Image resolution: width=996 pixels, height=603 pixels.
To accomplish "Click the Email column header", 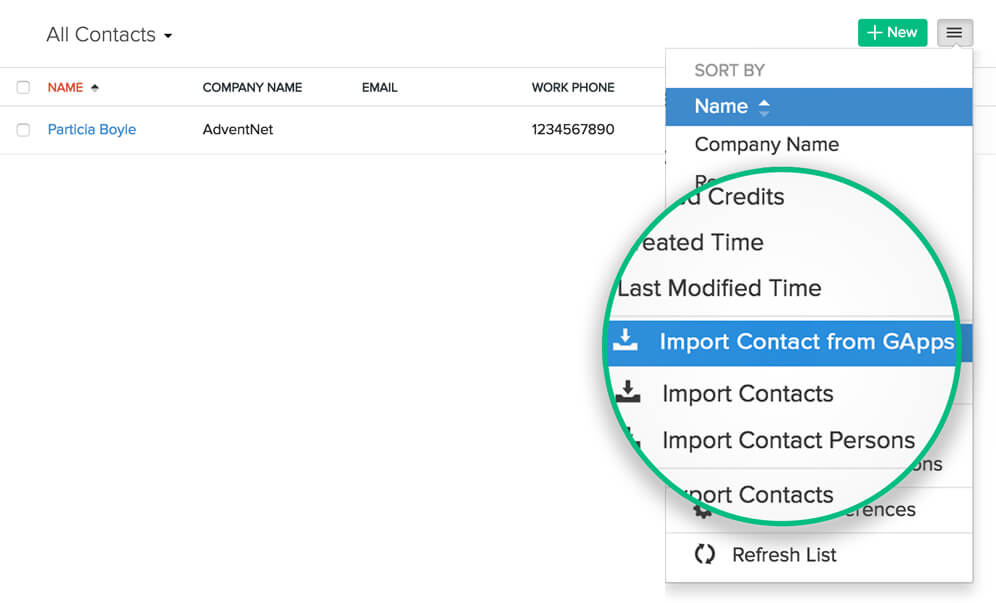I will (379, 88).
